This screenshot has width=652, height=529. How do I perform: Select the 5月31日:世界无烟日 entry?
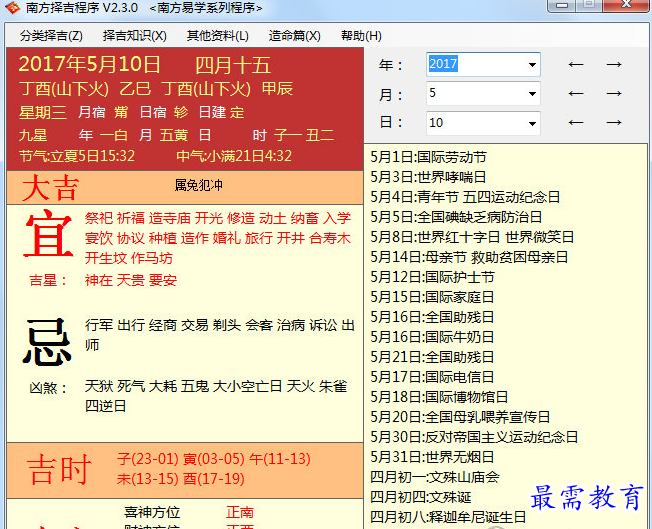click(x=432, y=457)
